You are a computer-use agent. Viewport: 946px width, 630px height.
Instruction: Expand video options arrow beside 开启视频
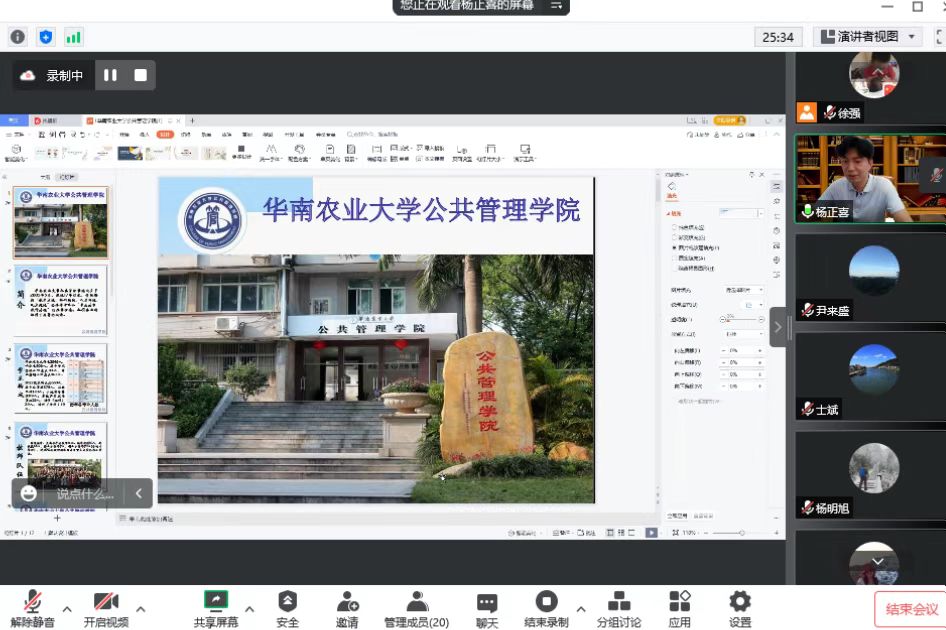141,608
